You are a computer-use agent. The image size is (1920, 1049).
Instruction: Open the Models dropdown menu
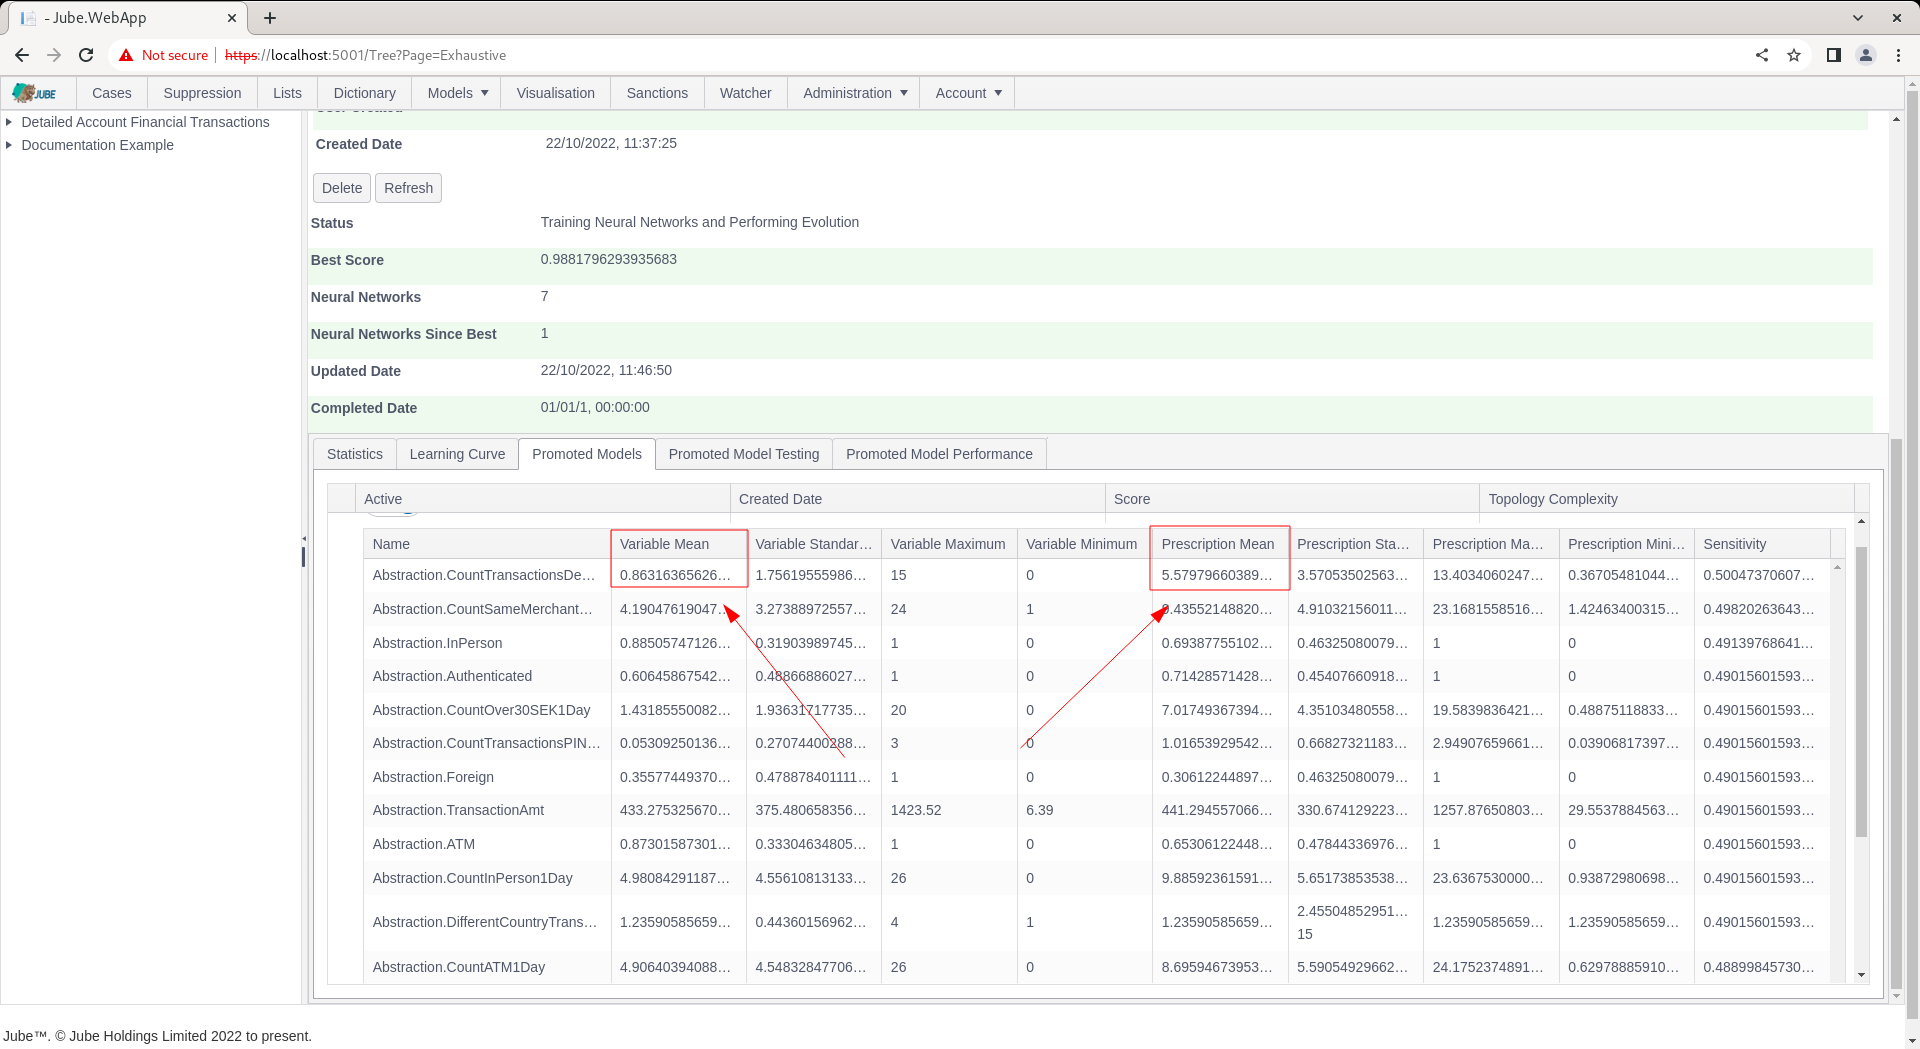pos(457,93)
